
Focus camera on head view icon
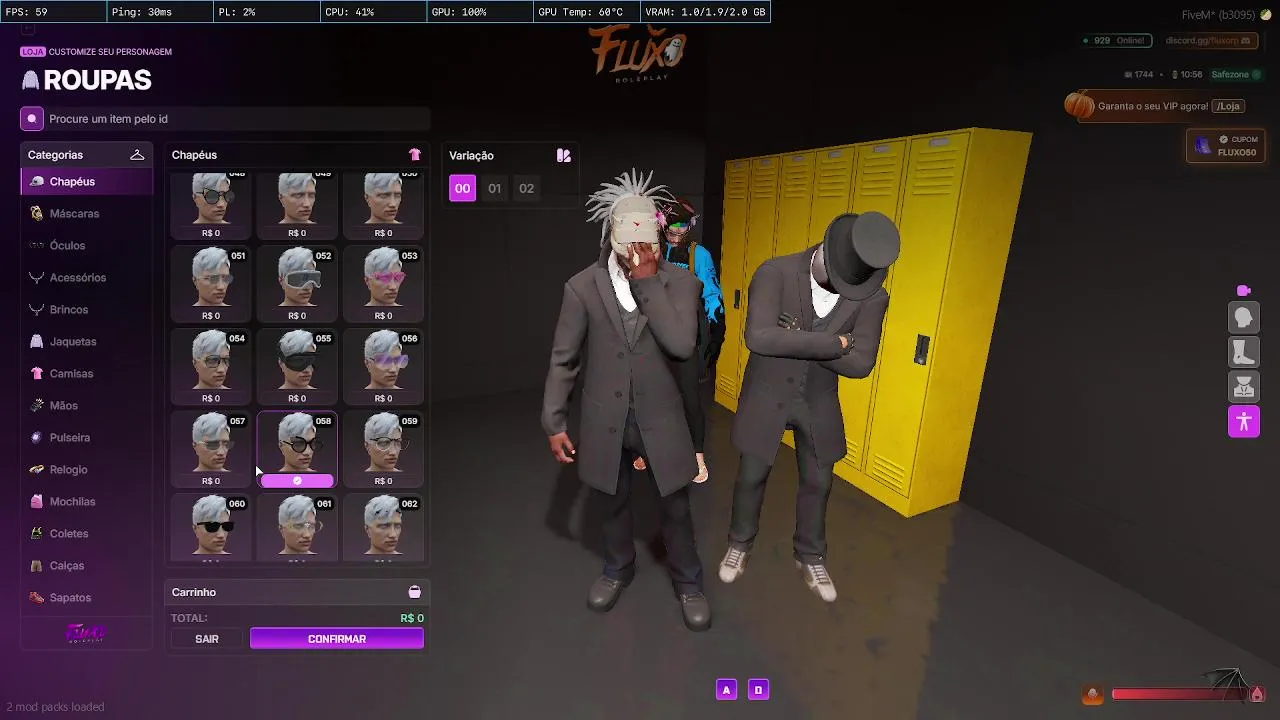coord(1244,318)
